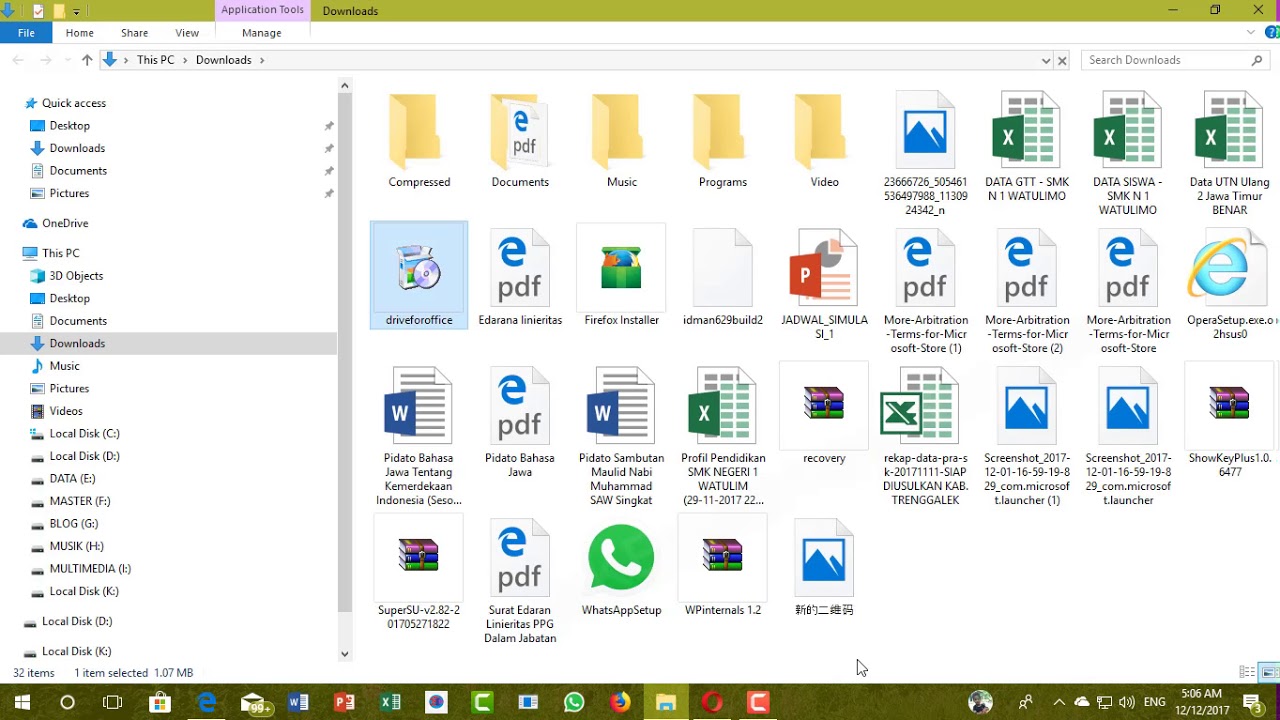Open the Video folder
This screenshot has width=1280, height=720.
(824, 141)
